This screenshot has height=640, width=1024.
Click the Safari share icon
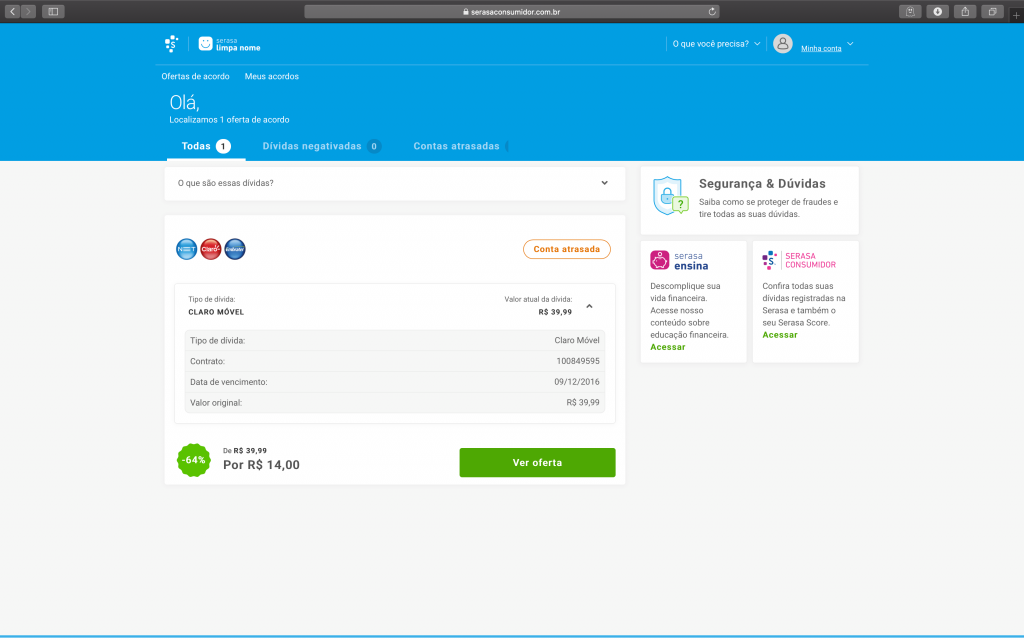tap(965, 12)
